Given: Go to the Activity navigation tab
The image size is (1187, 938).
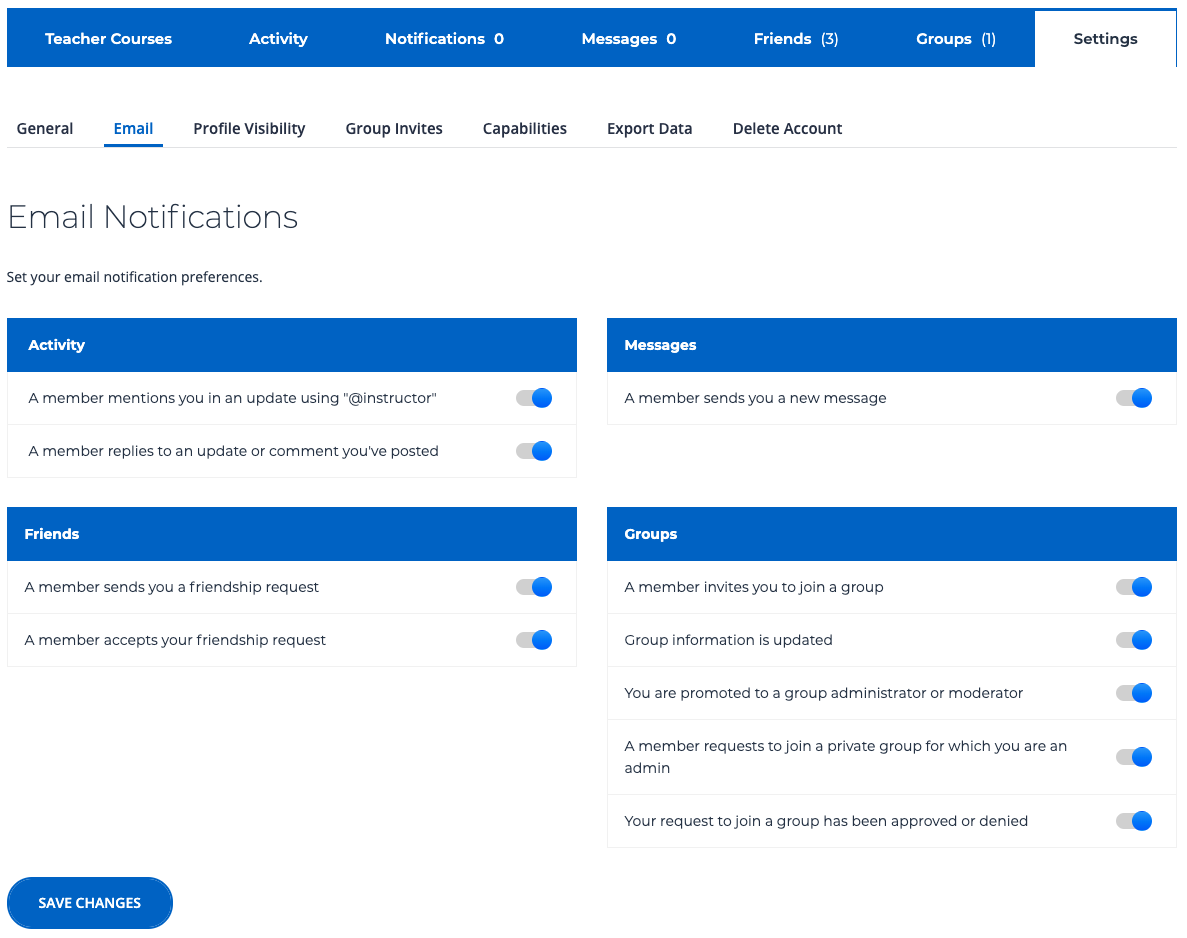Looking at the screenshot, I should click(x=278, y=39).
